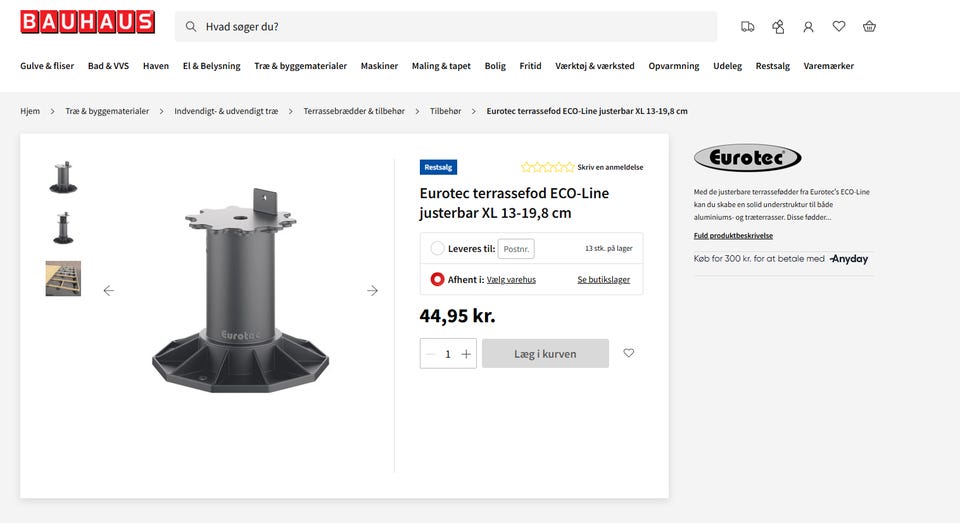Open Maskiner menu
This screenshot has width=960, height=523.
379,66
